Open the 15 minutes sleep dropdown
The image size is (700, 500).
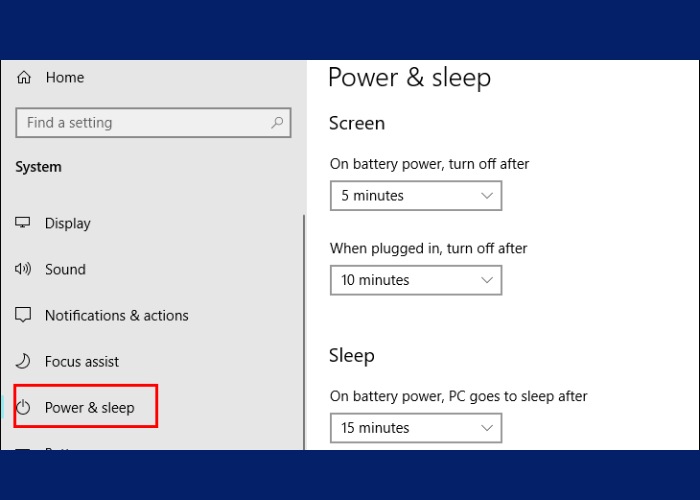pyautogui.click(x=415, y=428)
